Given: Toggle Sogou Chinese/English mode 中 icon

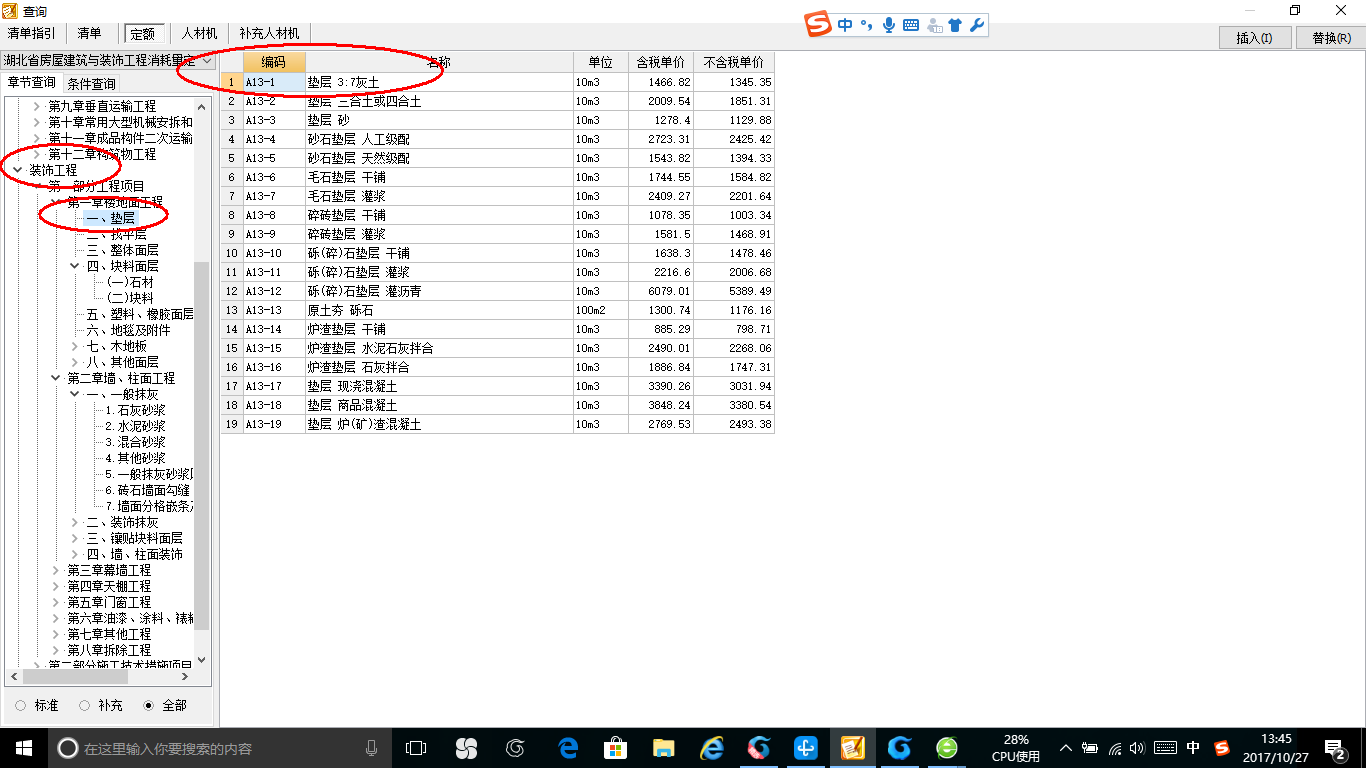Looking at the screenshot, I should click(x=846, y=25).
